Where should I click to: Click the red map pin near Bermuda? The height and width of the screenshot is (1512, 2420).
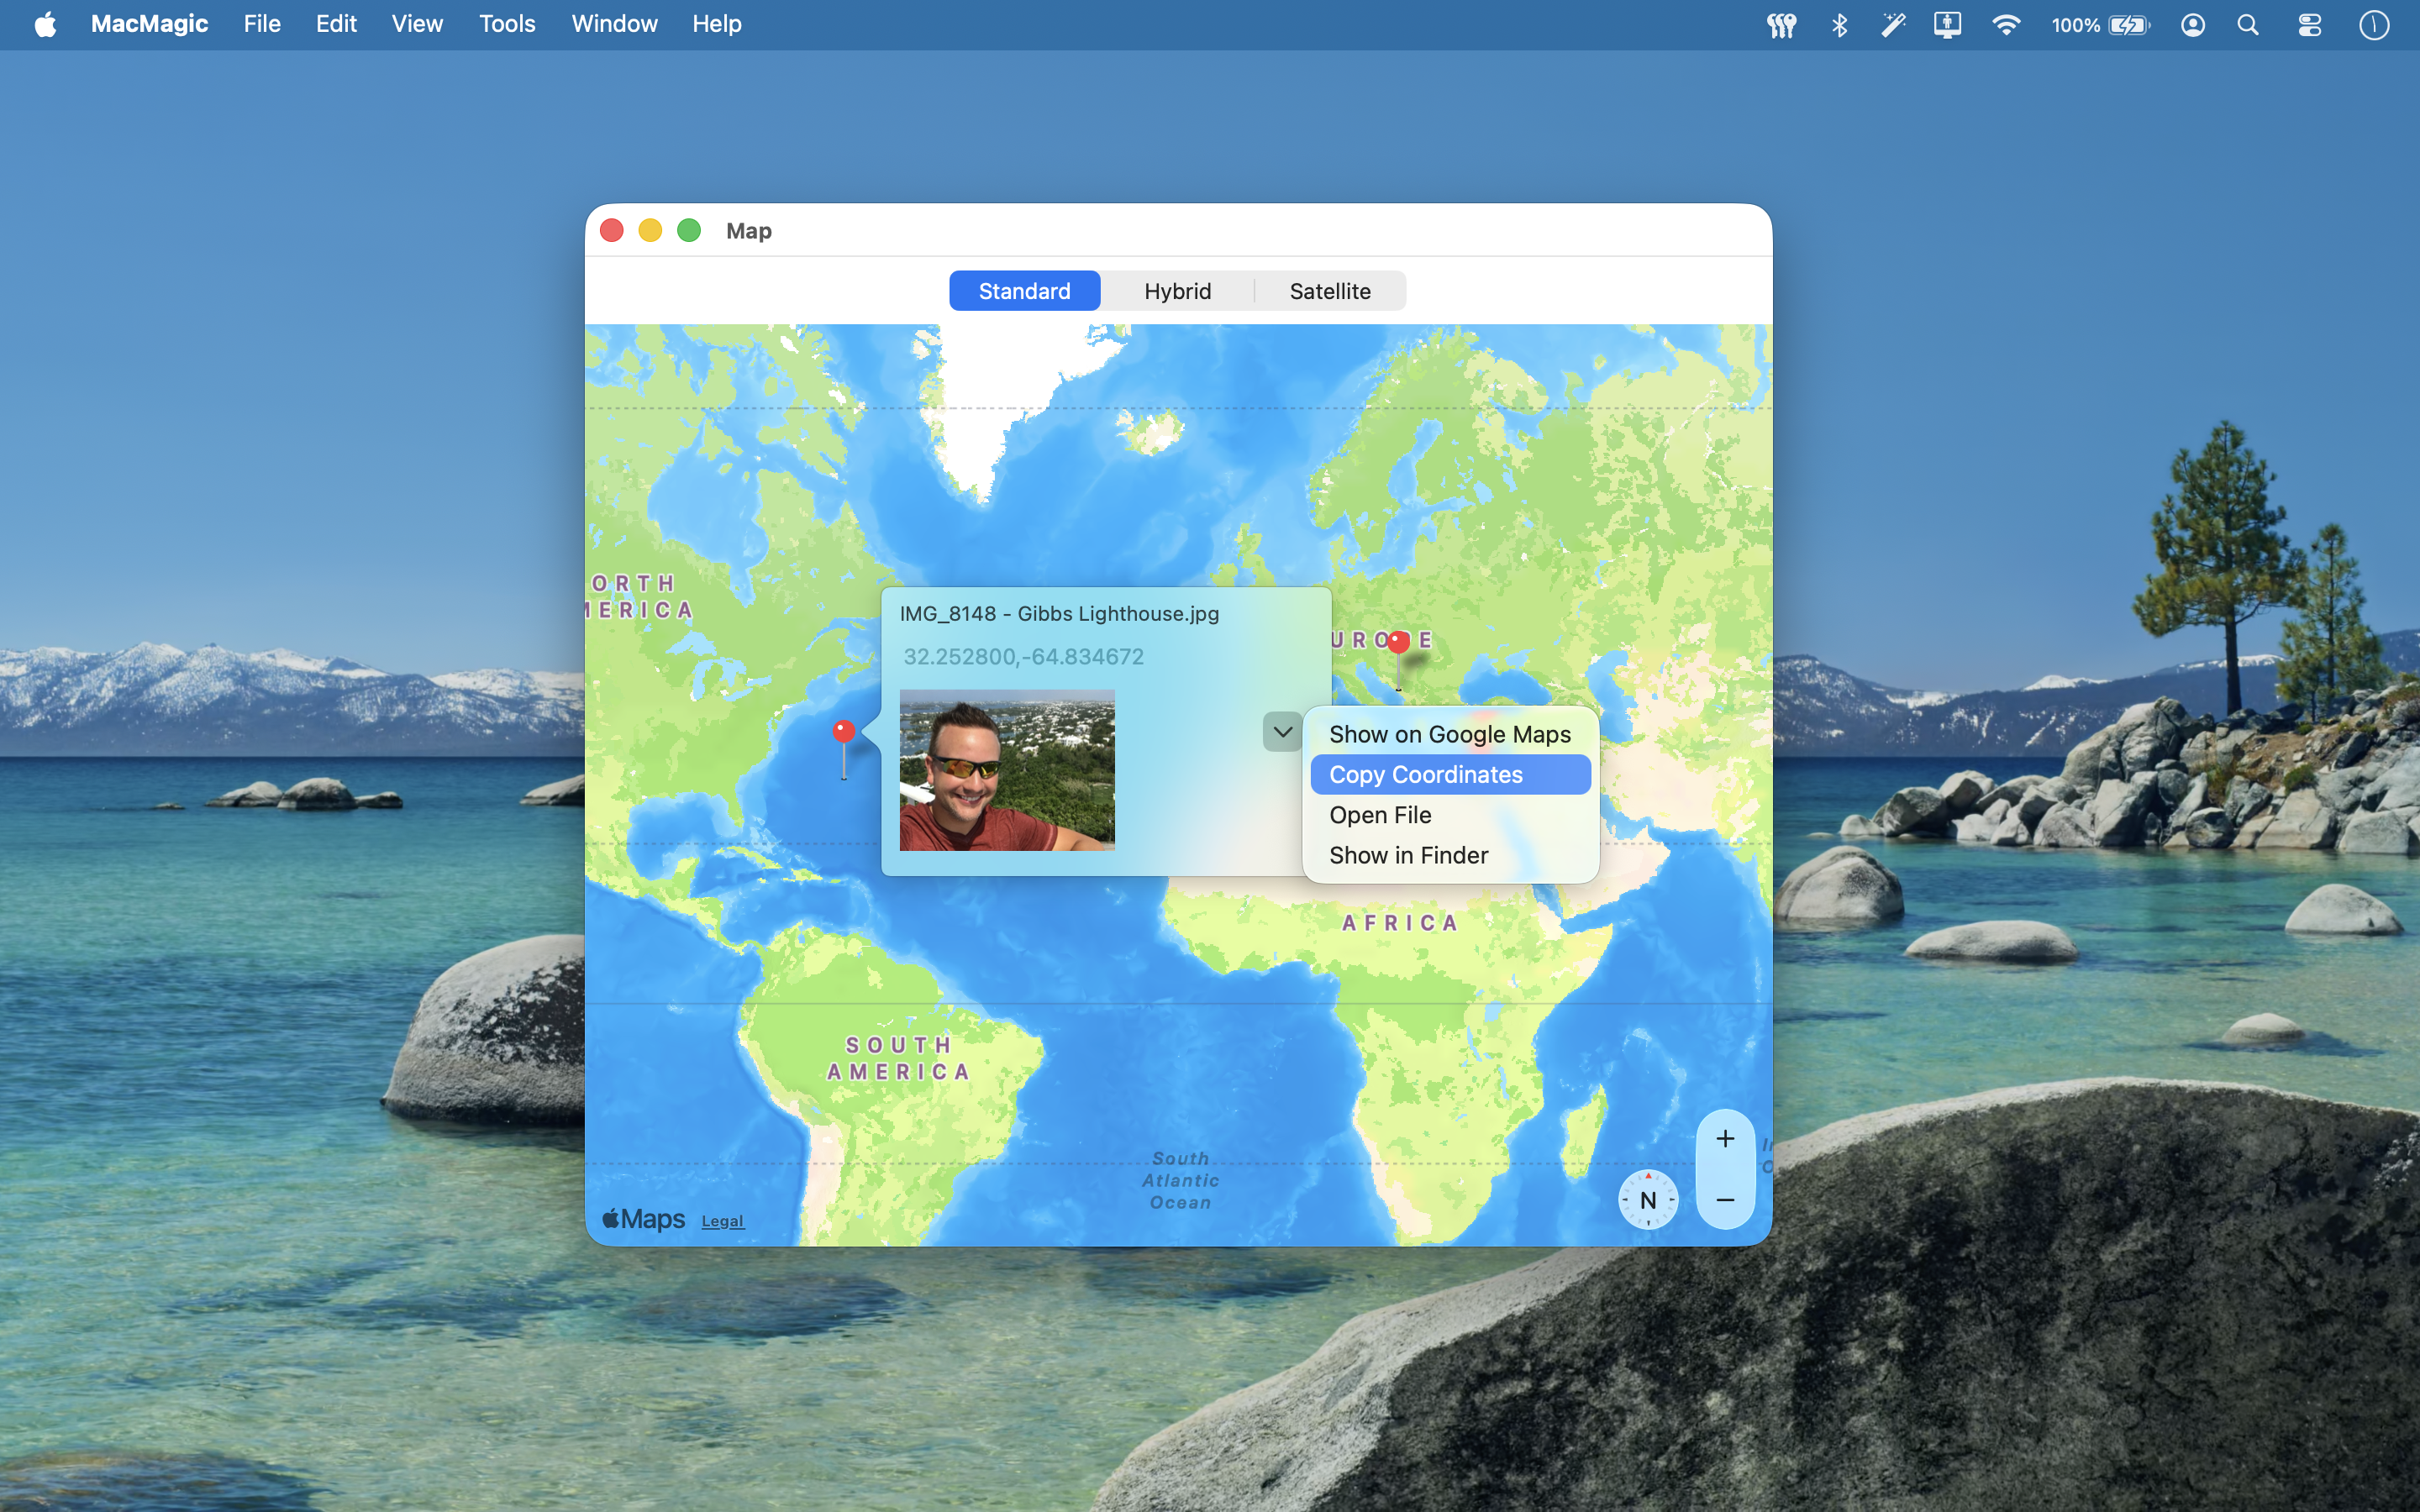tap(843, 732)
